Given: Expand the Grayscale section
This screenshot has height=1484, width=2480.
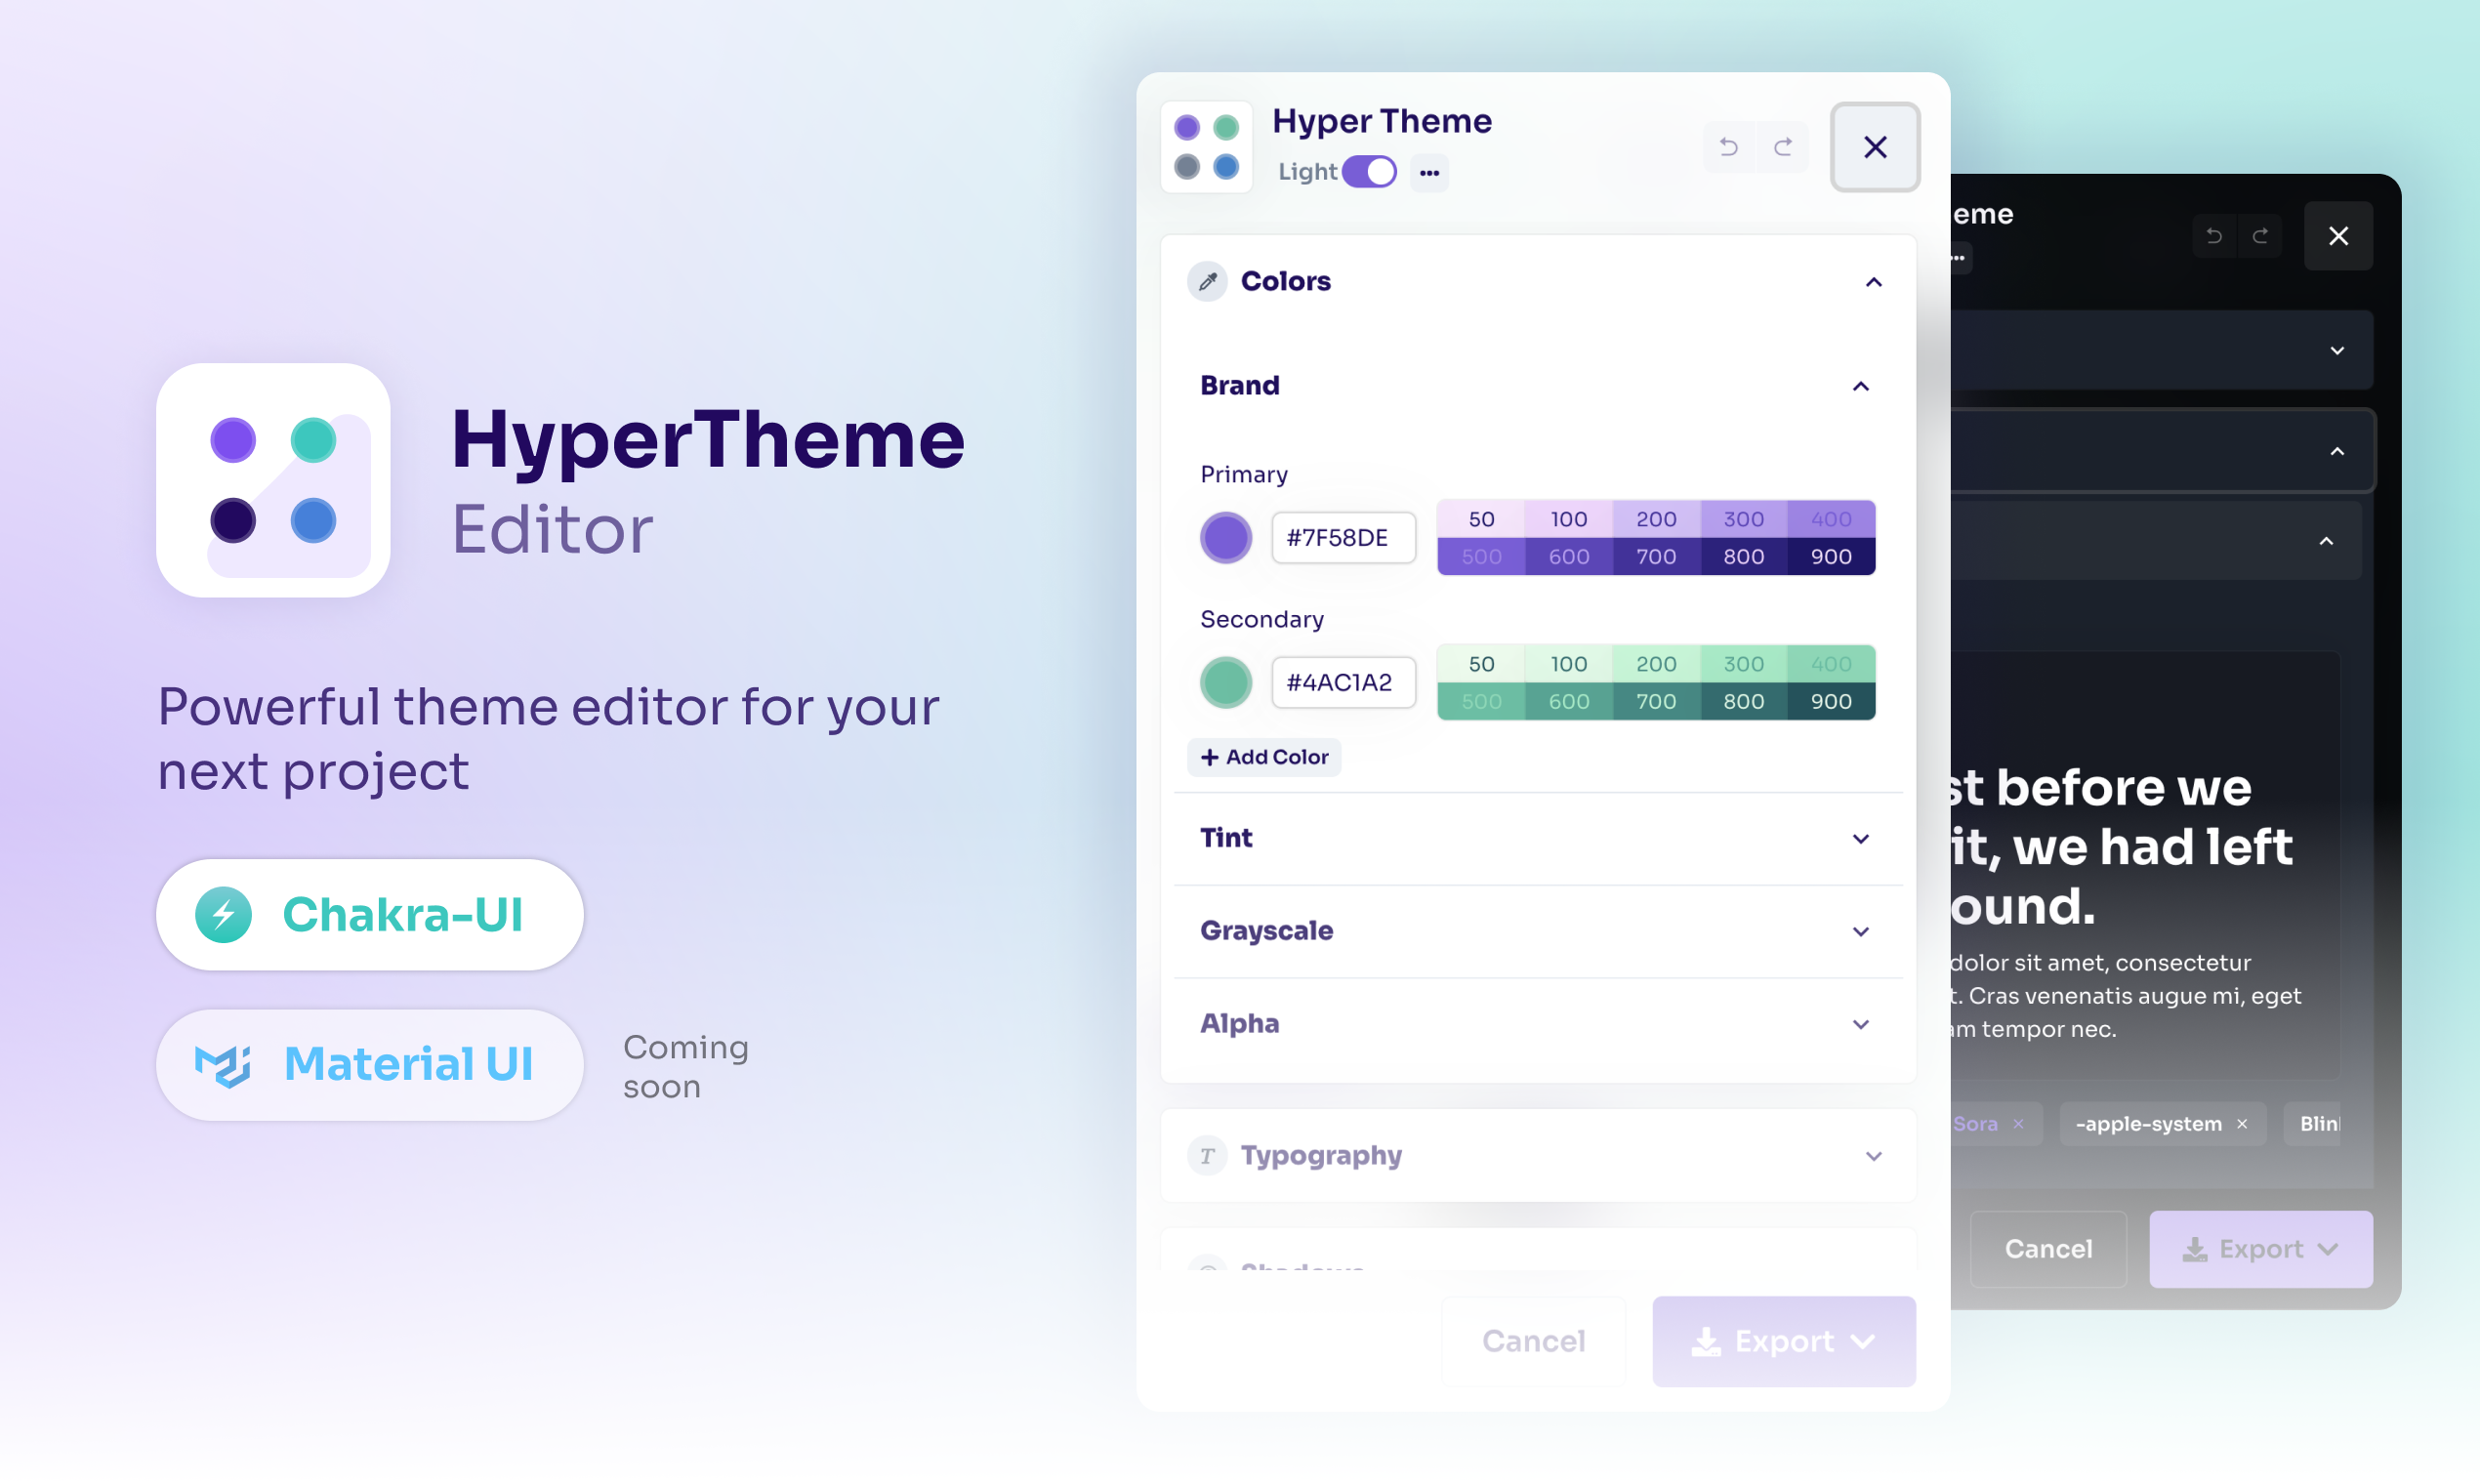Looking at the screenshot, I should click(1862, 929).
